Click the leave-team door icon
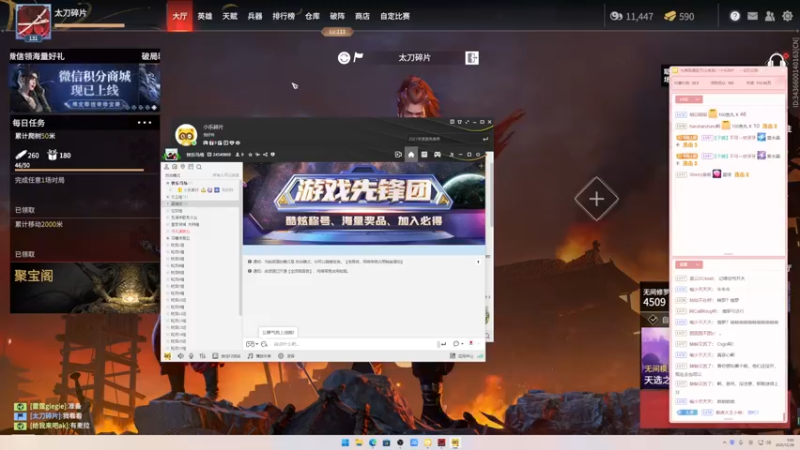The height and width of the screenshot is (450, 800). 472,58
